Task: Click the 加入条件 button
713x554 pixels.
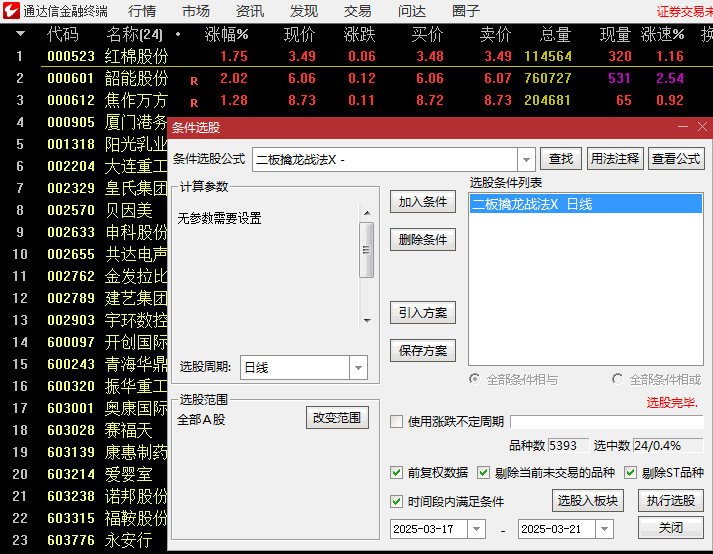Action: click(x=423, y=201)
